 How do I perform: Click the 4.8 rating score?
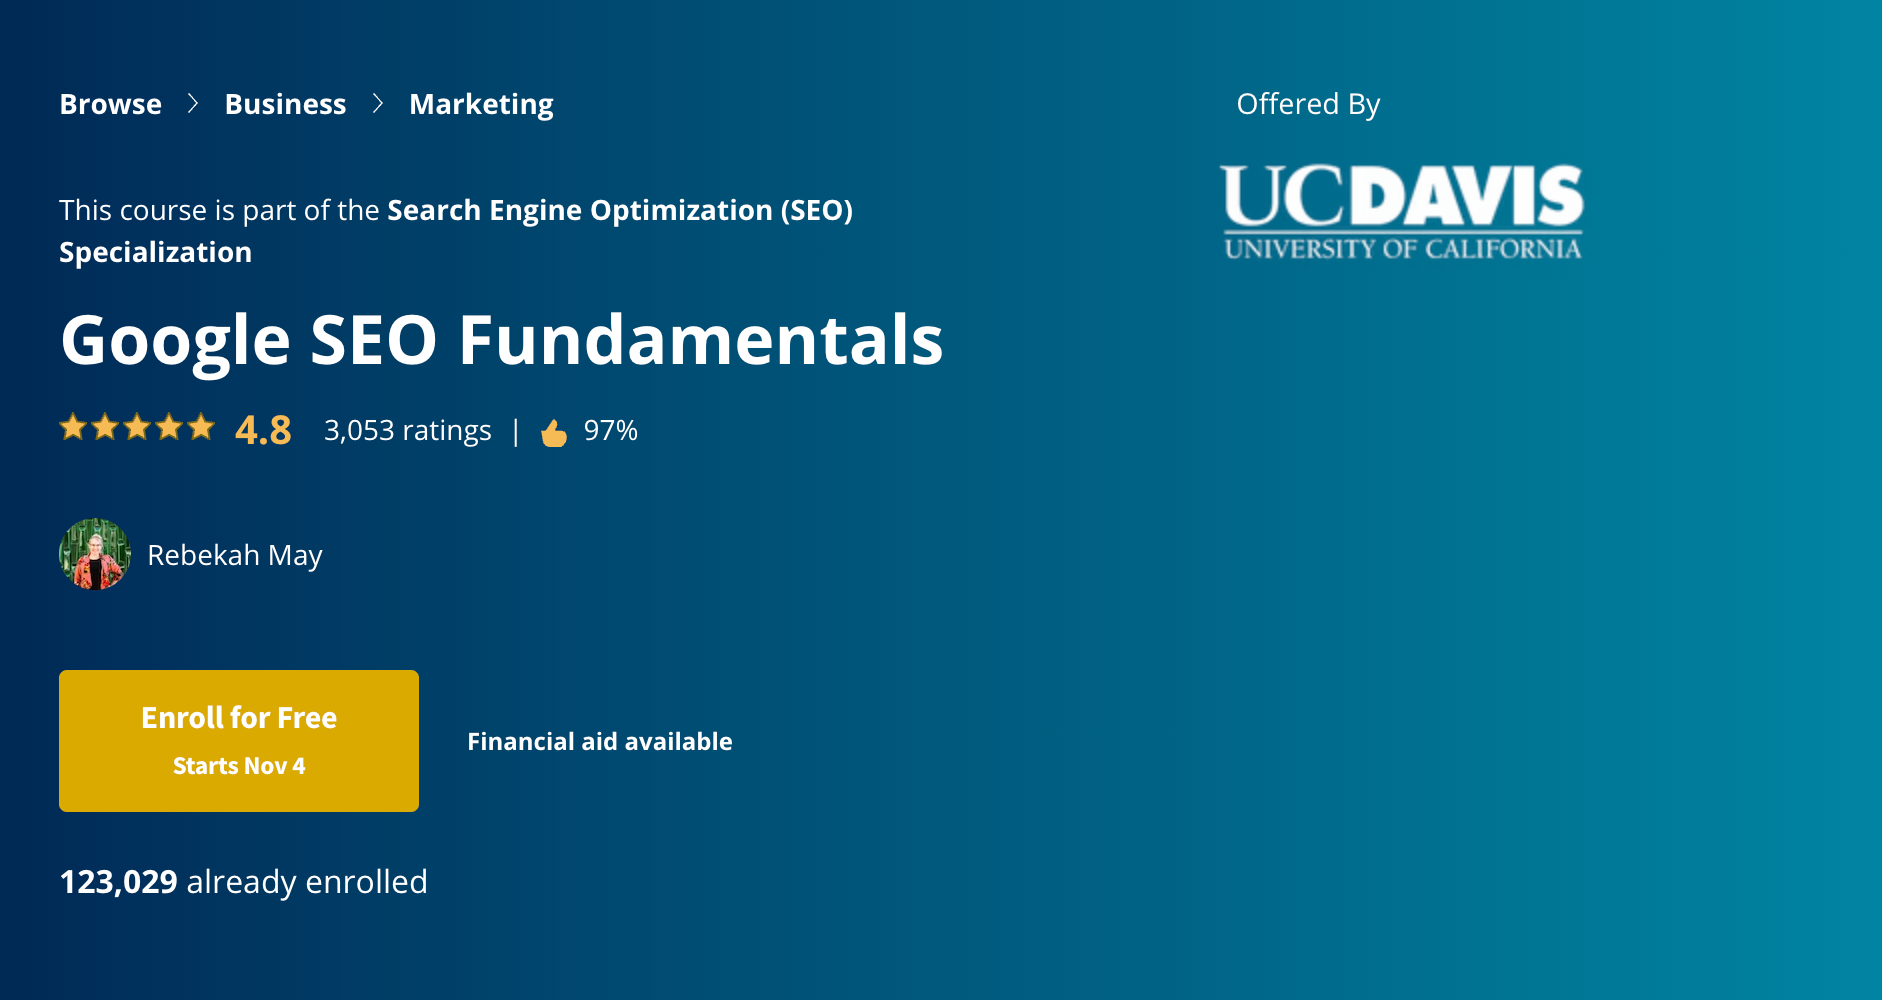261,430
